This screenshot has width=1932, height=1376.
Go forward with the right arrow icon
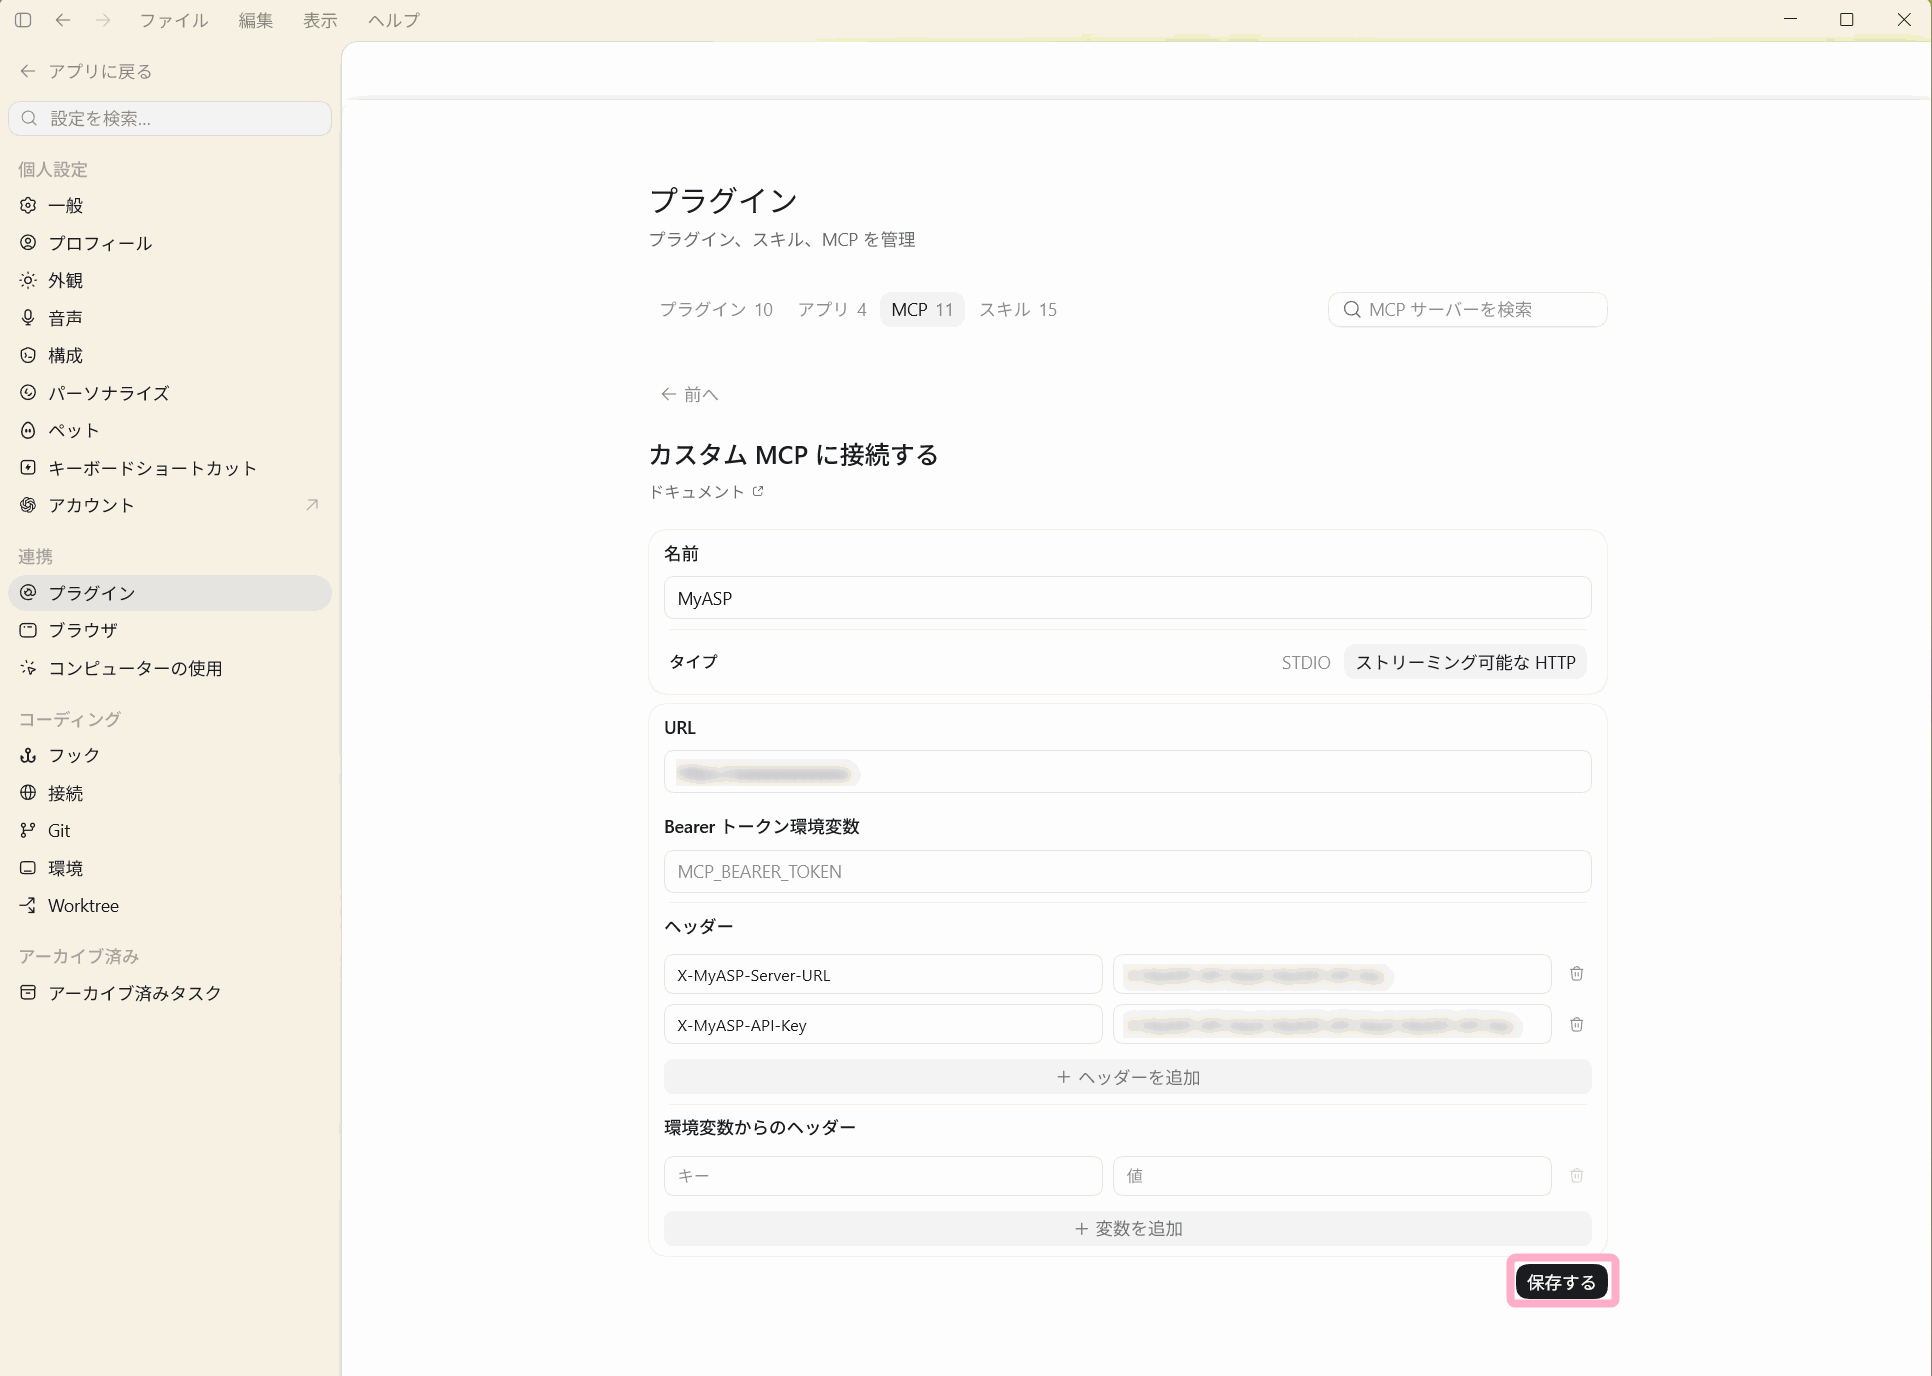pos(103,20)
